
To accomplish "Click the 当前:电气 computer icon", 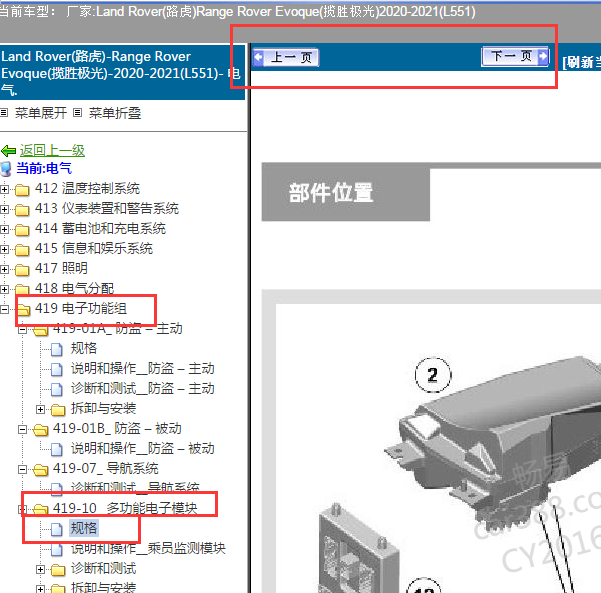I will (x=6, y=169).
